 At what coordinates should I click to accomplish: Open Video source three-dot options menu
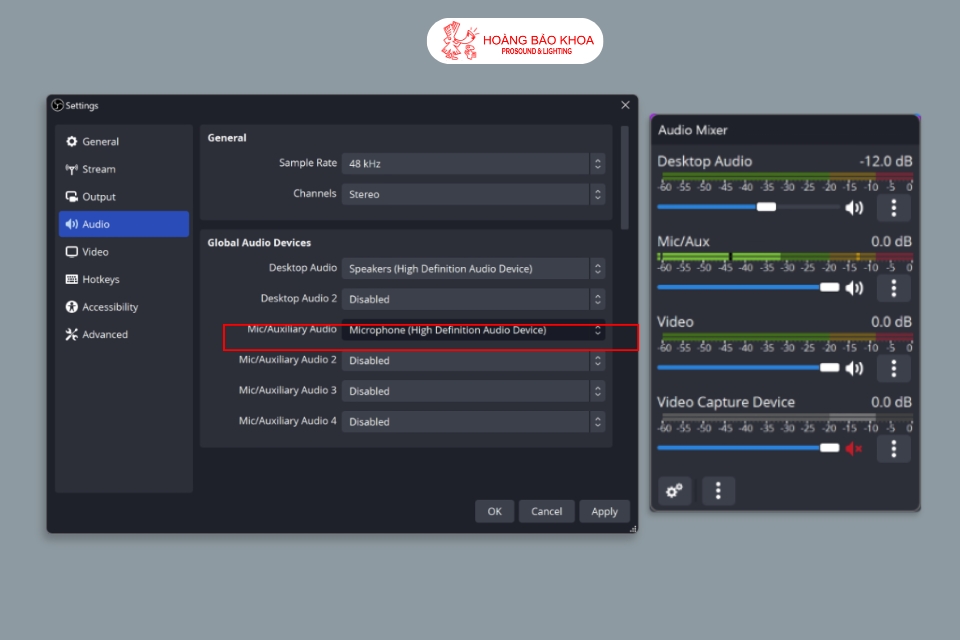[893, 368]
